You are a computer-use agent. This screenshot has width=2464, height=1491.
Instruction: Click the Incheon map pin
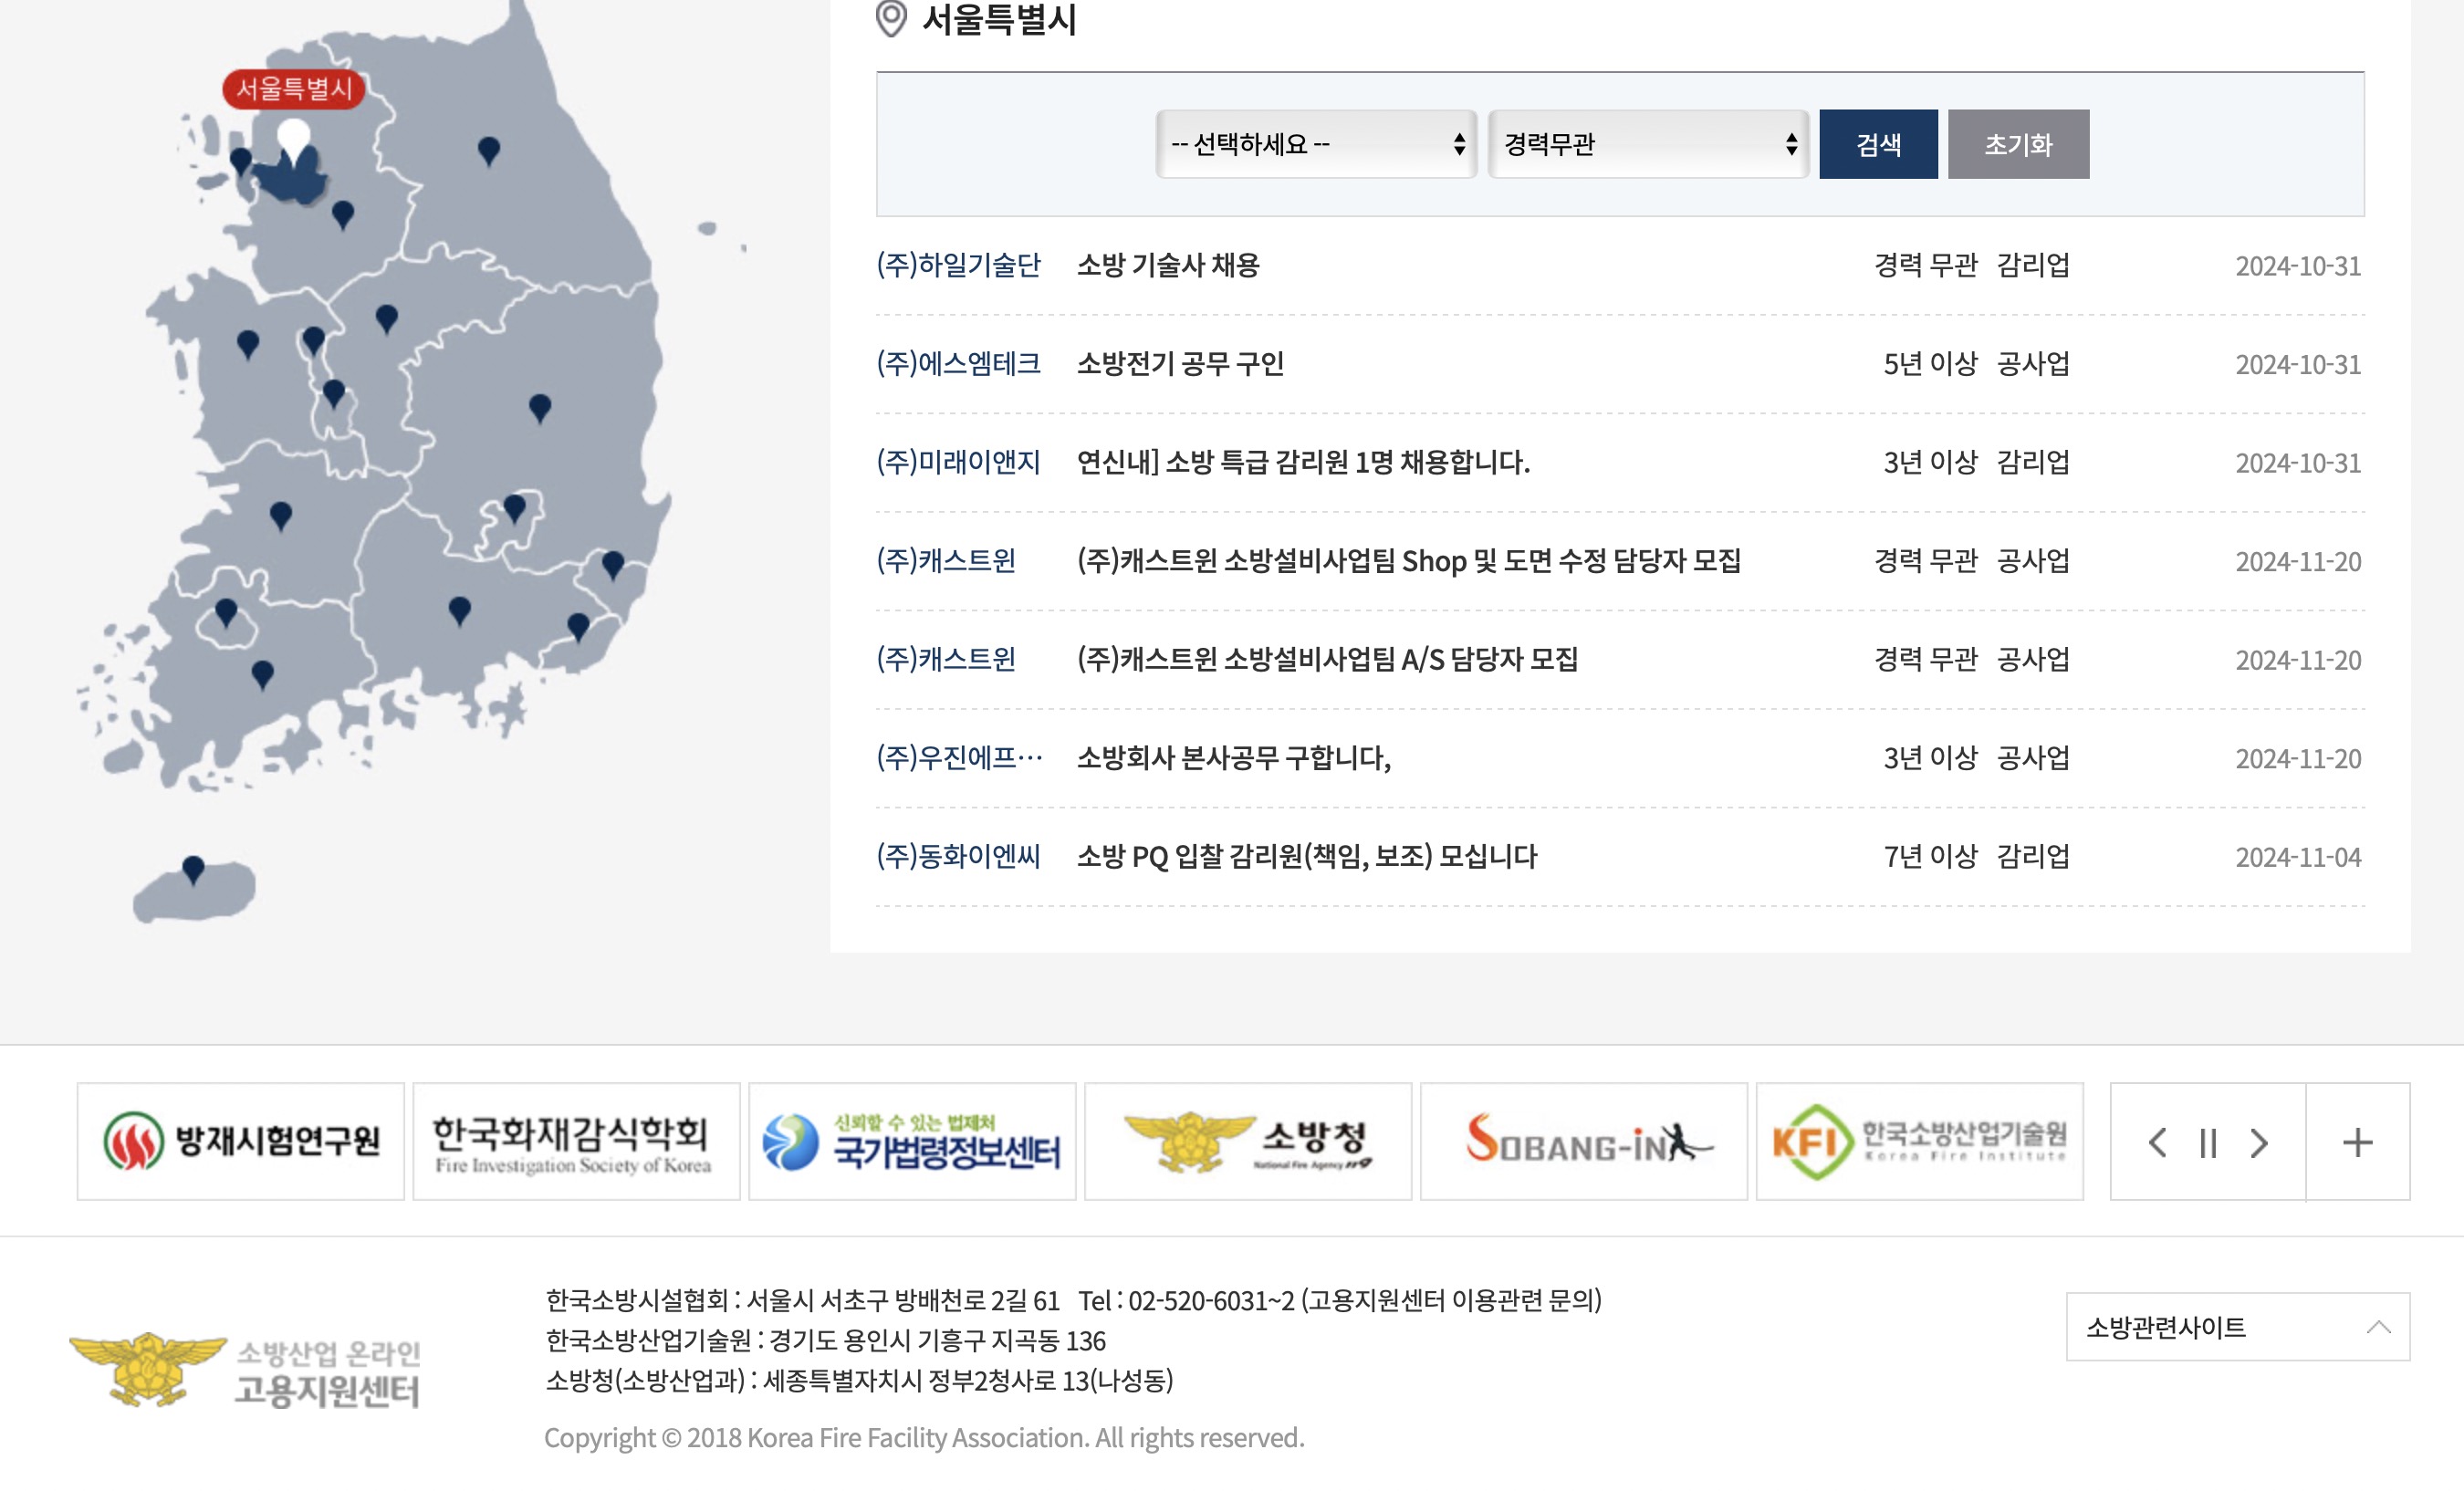point(240,160)
